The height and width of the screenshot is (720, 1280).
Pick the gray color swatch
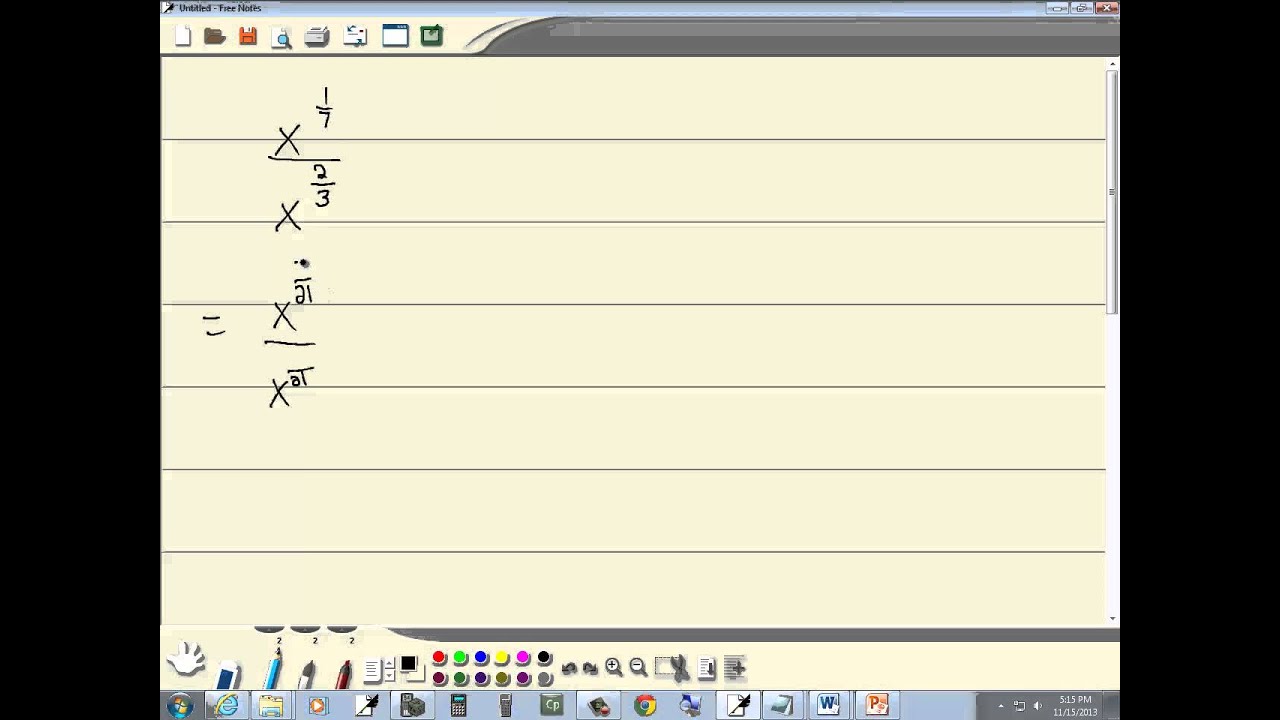[x=544, y=678]
